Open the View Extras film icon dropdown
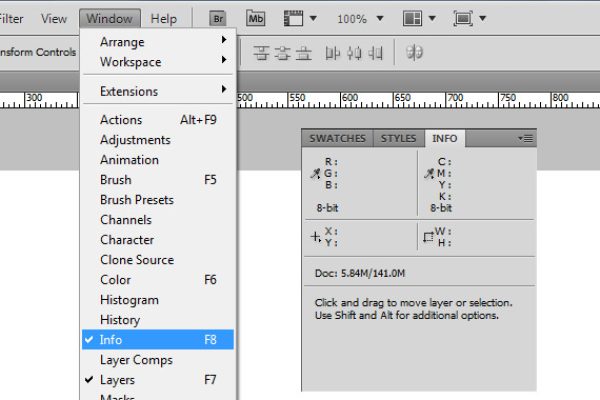600x400 pixels. pos(299,19)
